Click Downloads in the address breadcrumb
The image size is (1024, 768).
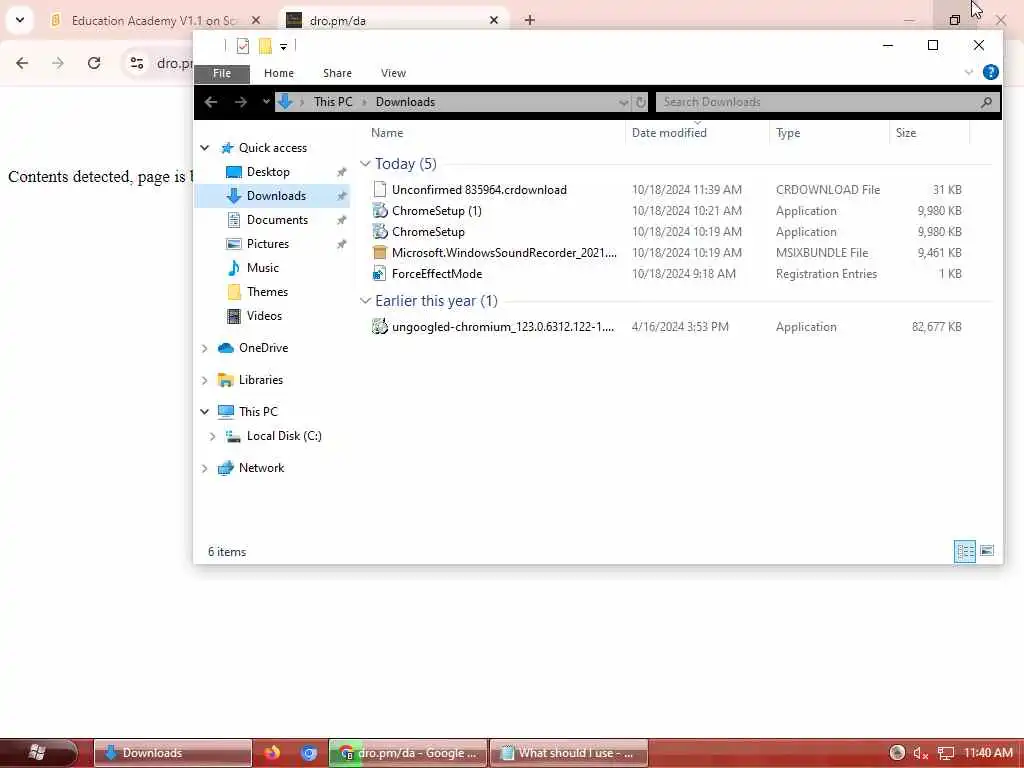[405, 102]
